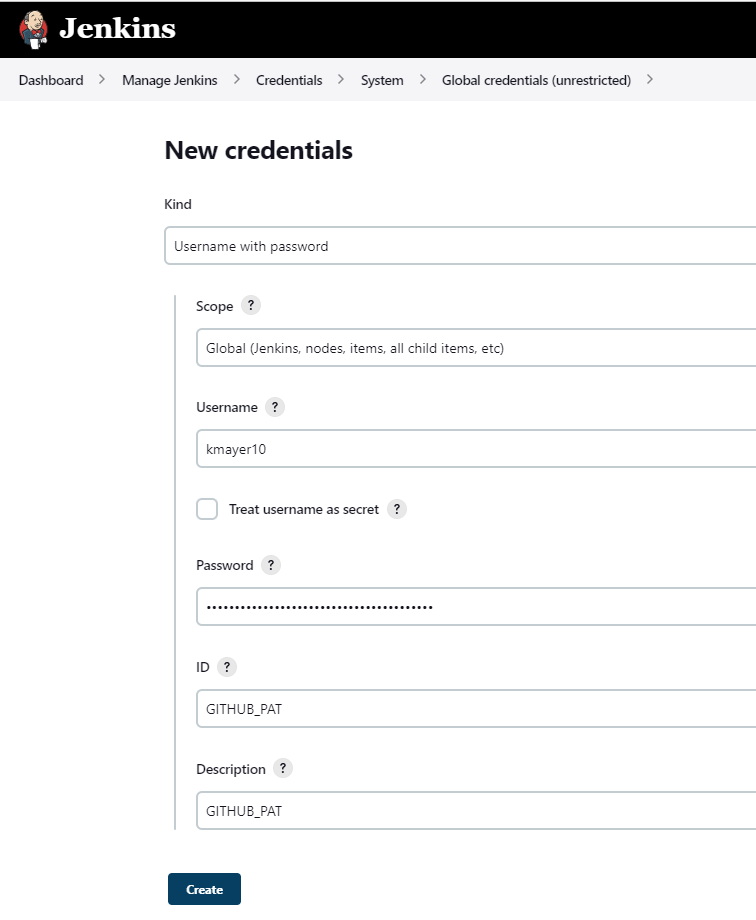
Task: Open Global credentials (unrestricted) breadcrumb
Action: 536,80
